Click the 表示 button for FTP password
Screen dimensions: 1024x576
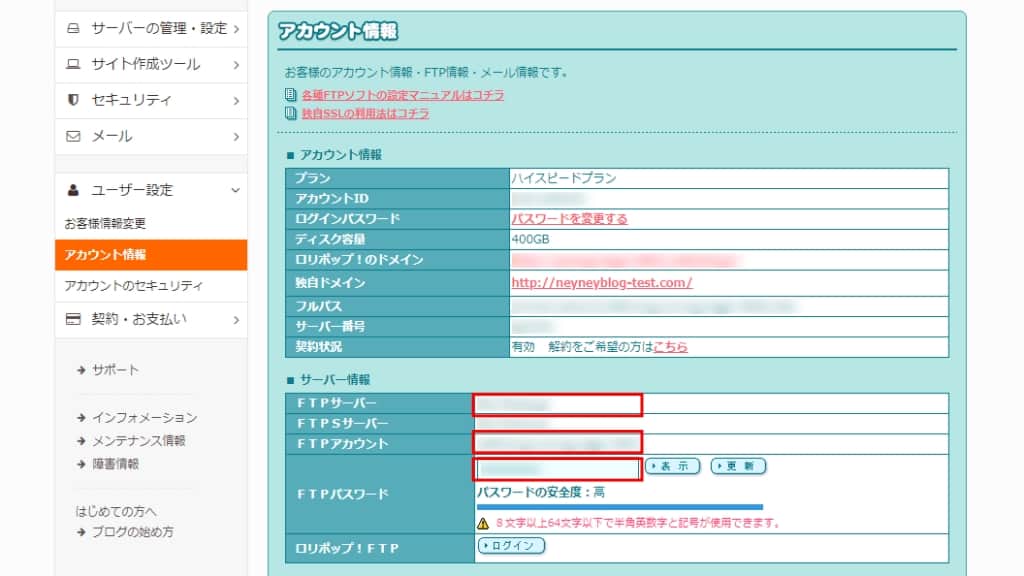(672, 466)
